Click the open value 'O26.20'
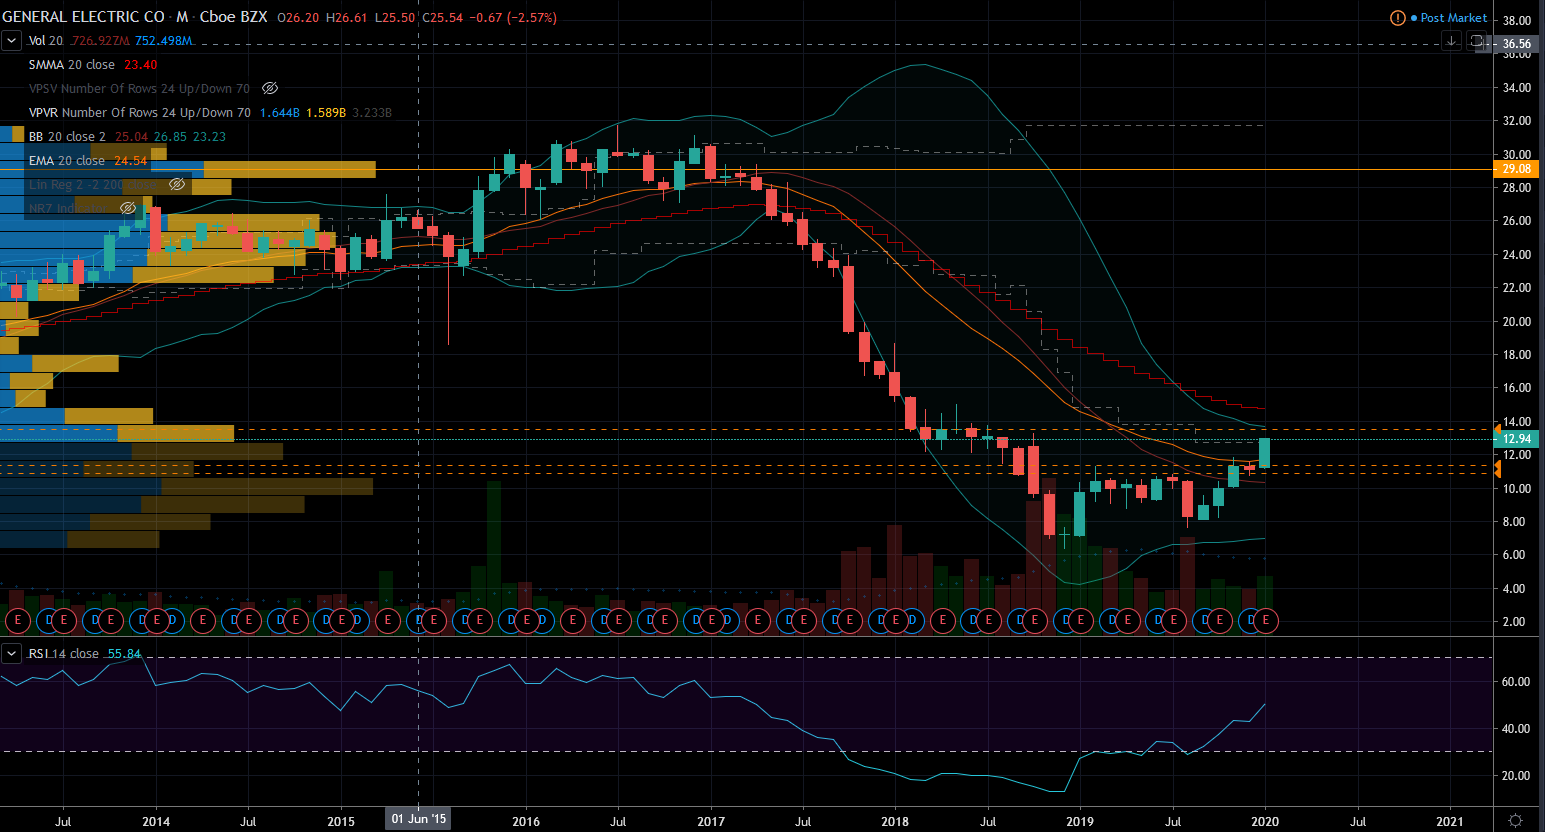The image size is (1545, 832). [299, 18]
